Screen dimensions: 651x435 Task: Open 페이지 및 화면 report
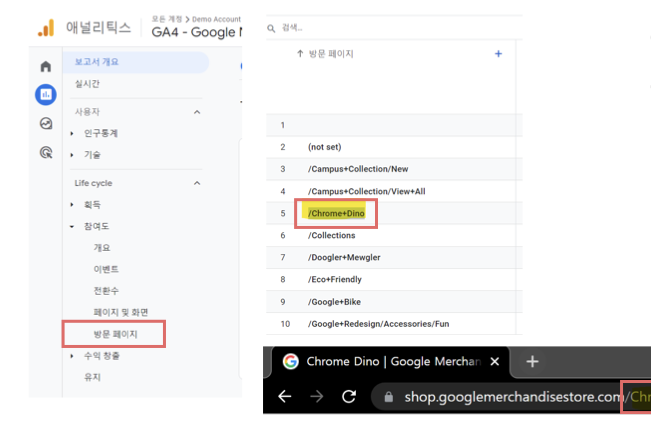(121, 312)
